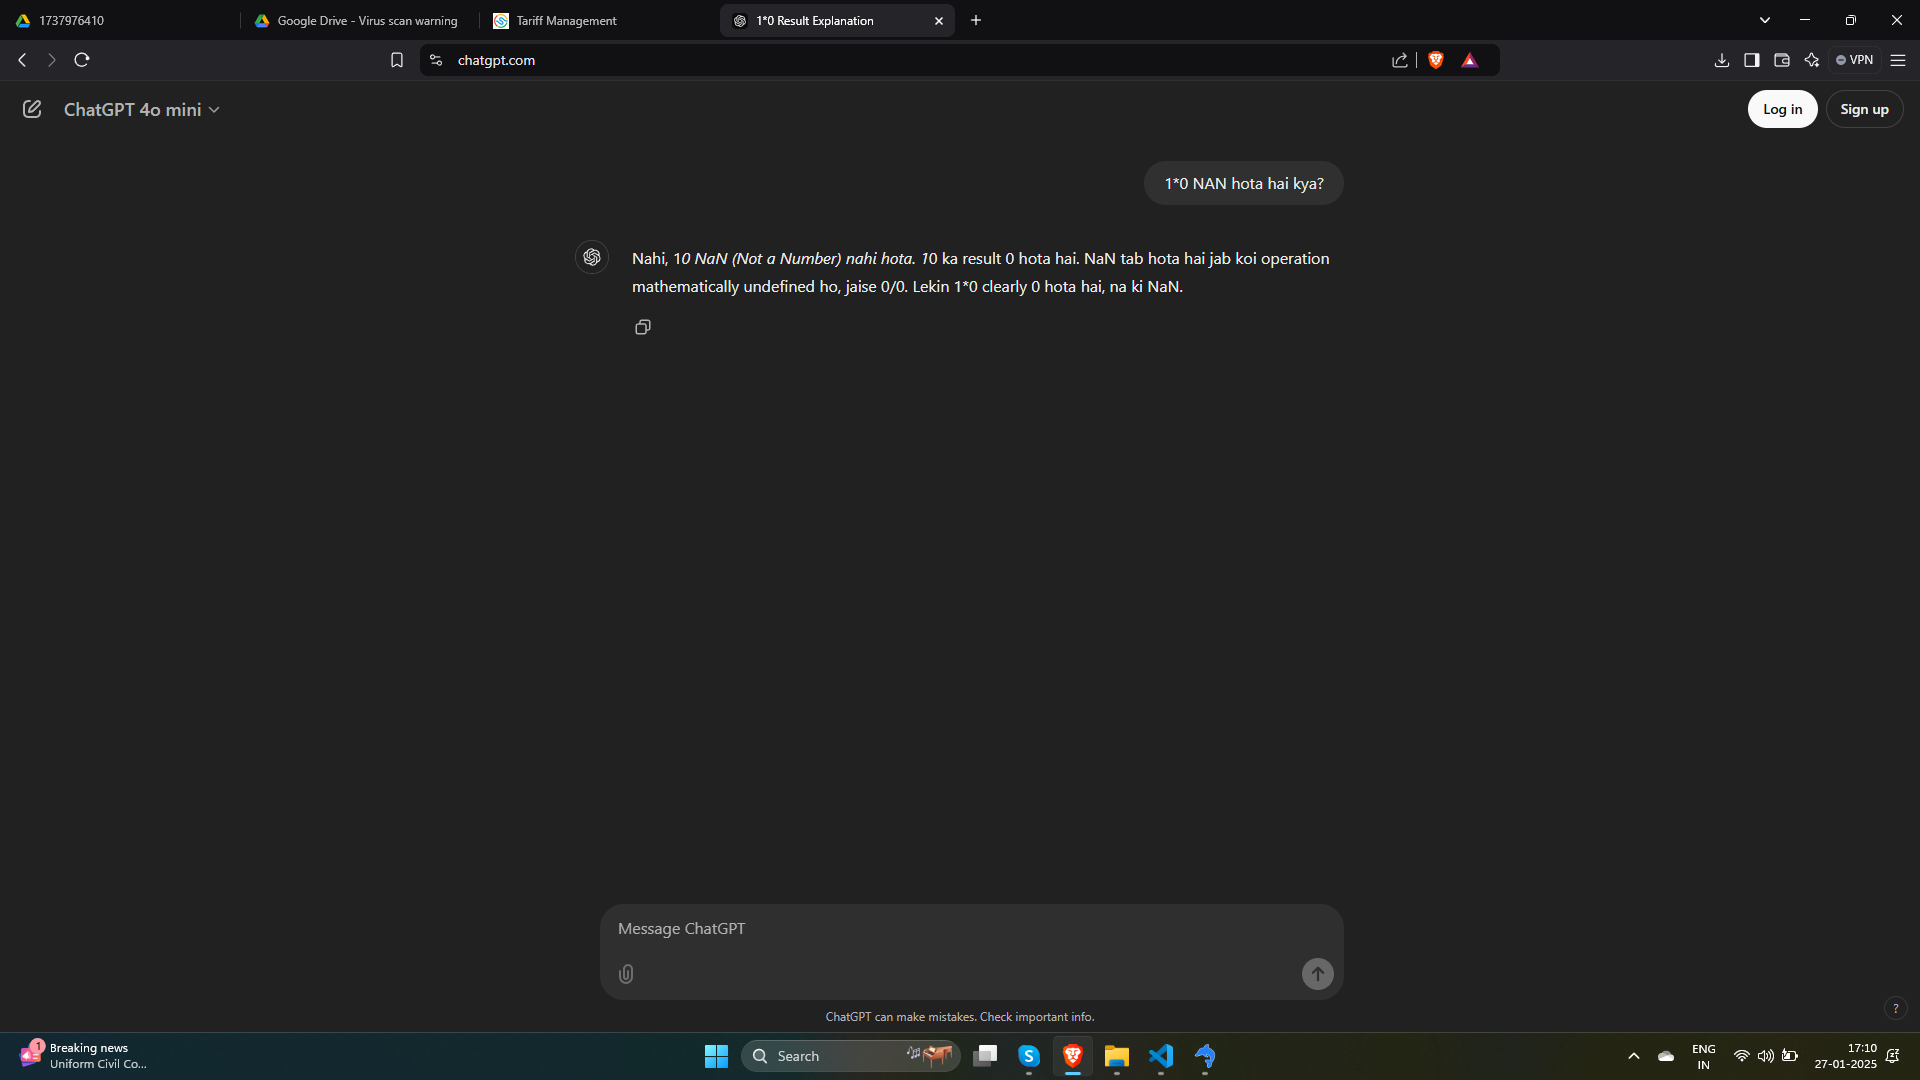
Task: Open Wi-Fi network settings tray icon
Action: pyautogui.click(x=1742, y=1056)
